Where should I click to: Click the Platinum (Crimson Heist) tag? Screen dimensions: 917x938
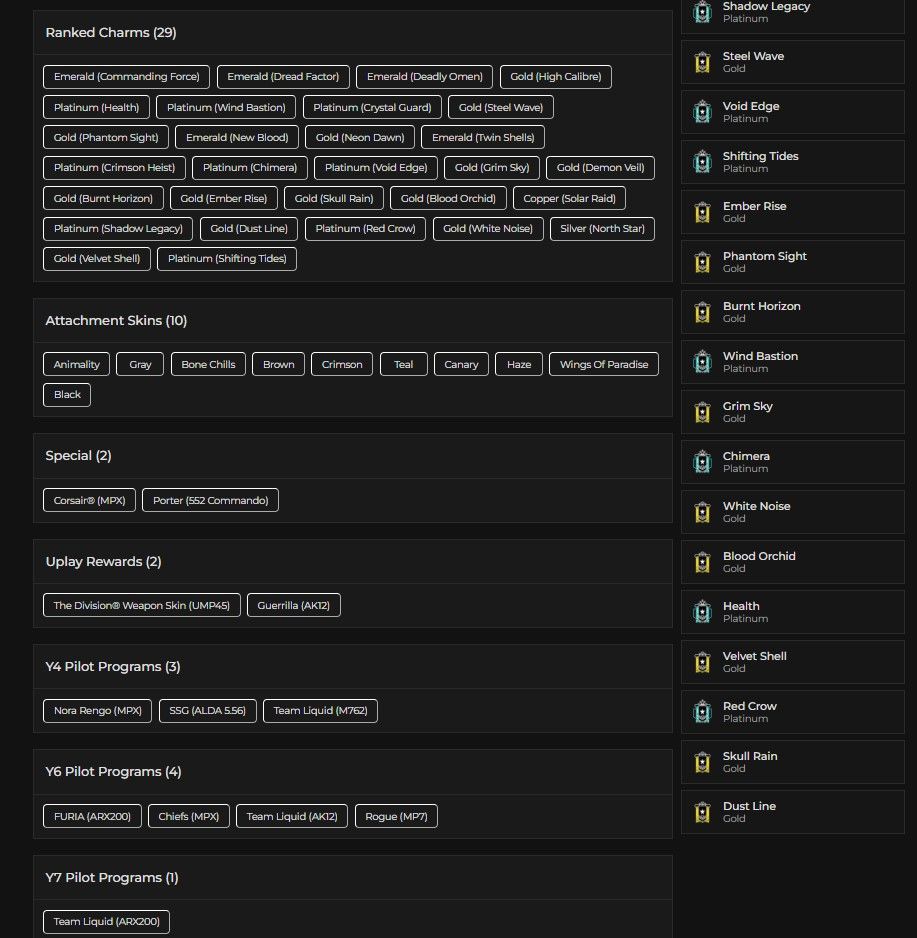[114, 168]
